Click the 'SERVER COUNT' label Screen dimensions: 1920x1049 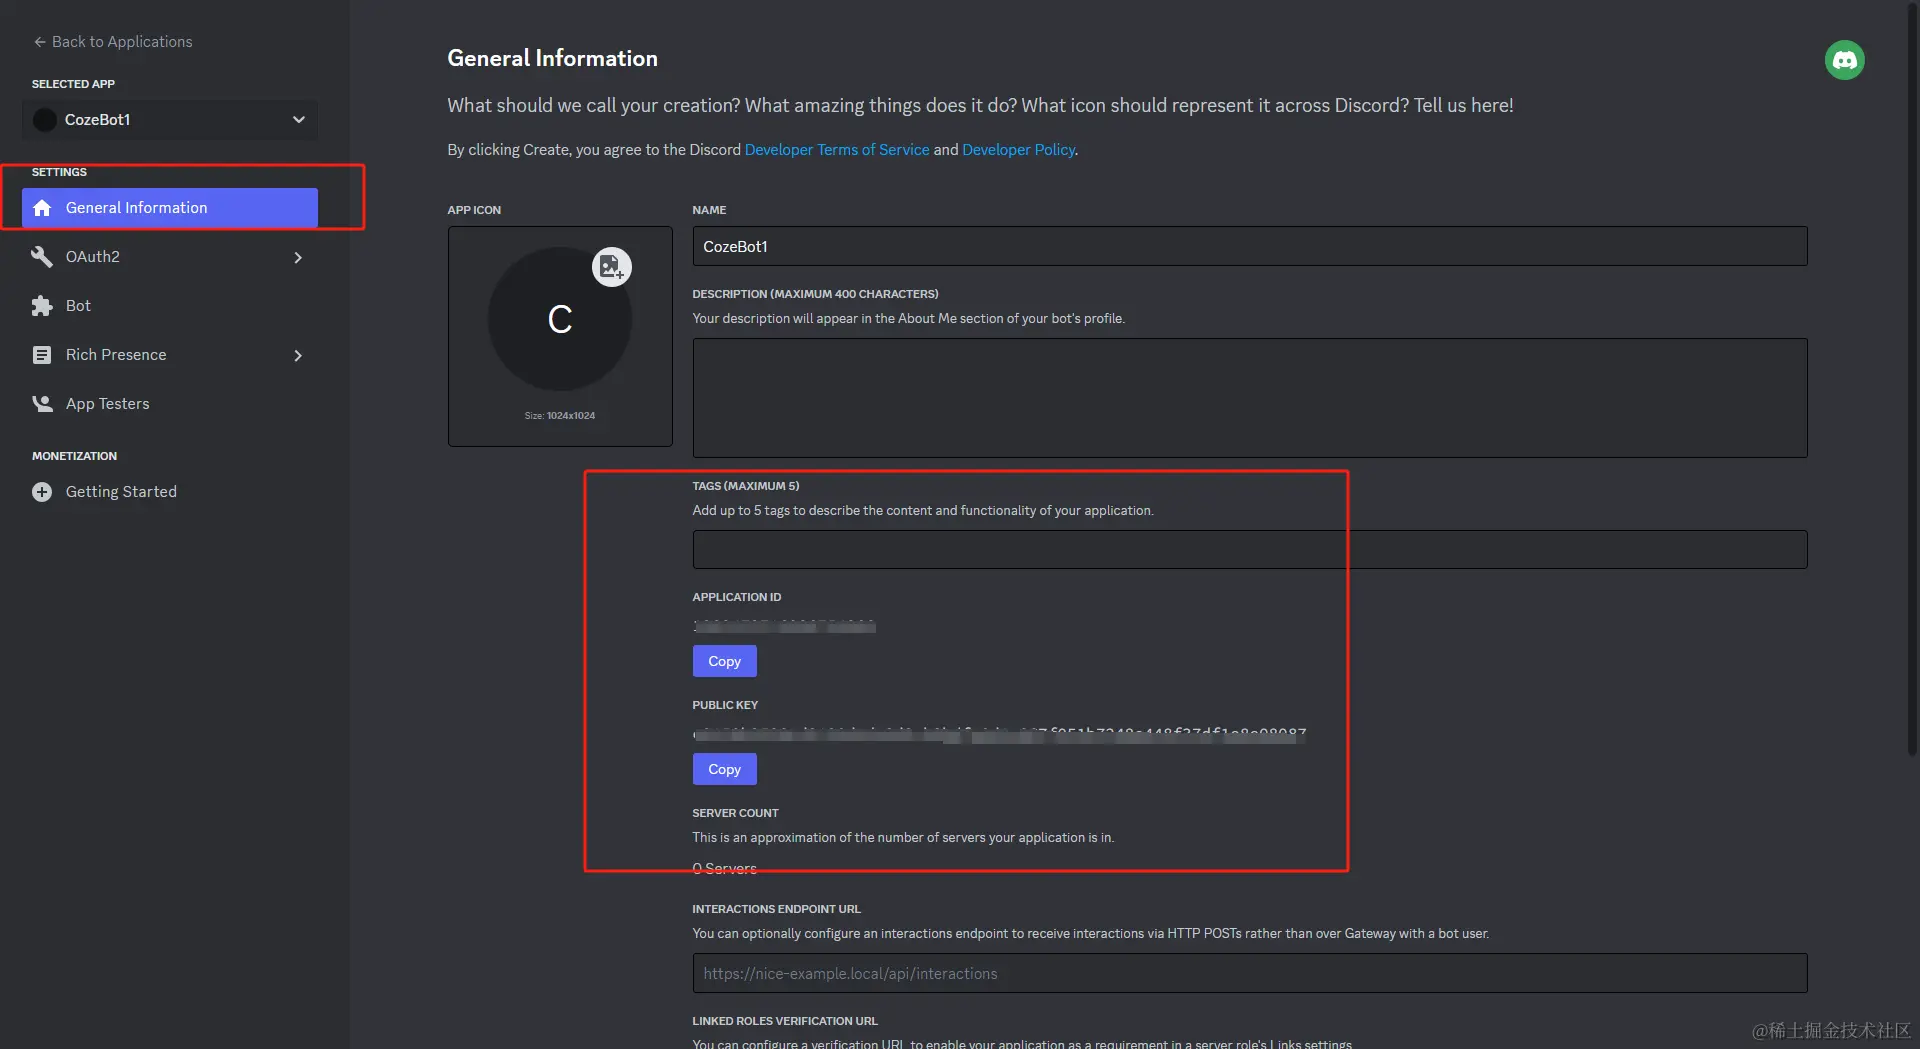pos(735,813)
